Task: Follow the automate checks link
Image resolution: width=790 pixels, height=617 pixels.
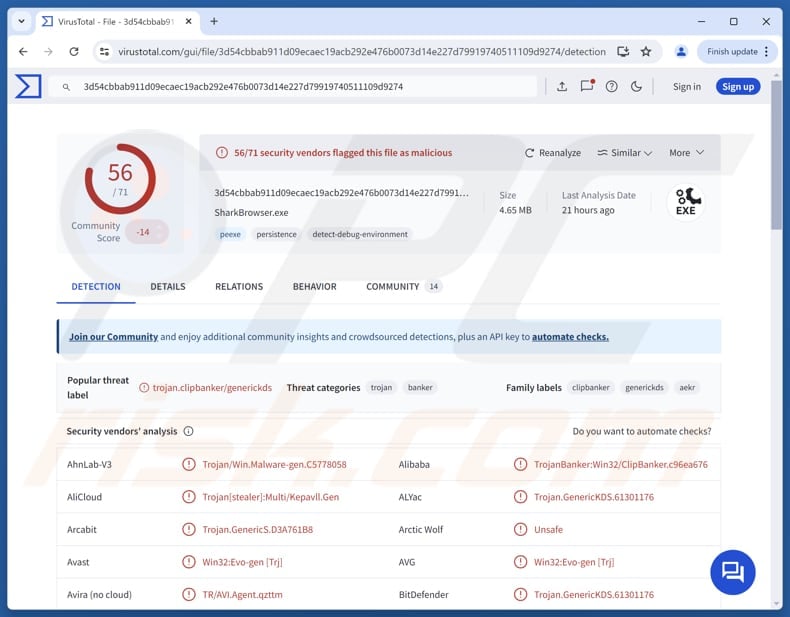Action: 570,337
